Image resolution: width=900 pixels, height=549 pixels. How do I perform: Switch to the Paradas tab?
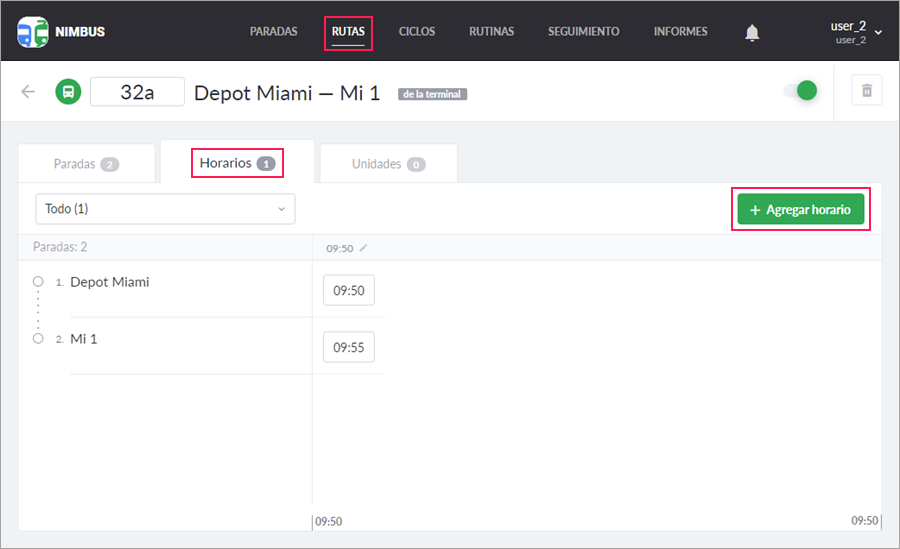[86, 164]
